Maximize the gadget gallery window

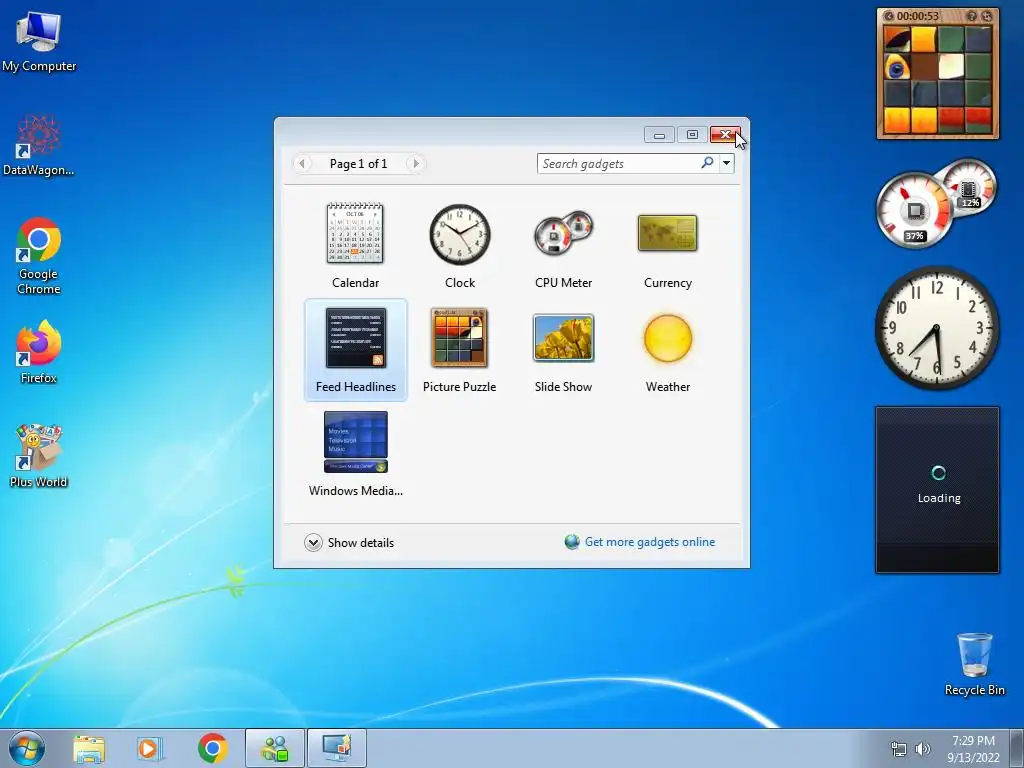(692, 135)
